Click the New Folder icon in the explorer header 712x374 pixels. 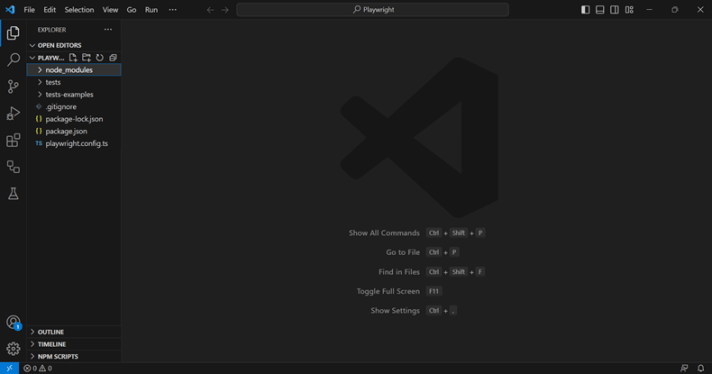click(x=86, y=58)
